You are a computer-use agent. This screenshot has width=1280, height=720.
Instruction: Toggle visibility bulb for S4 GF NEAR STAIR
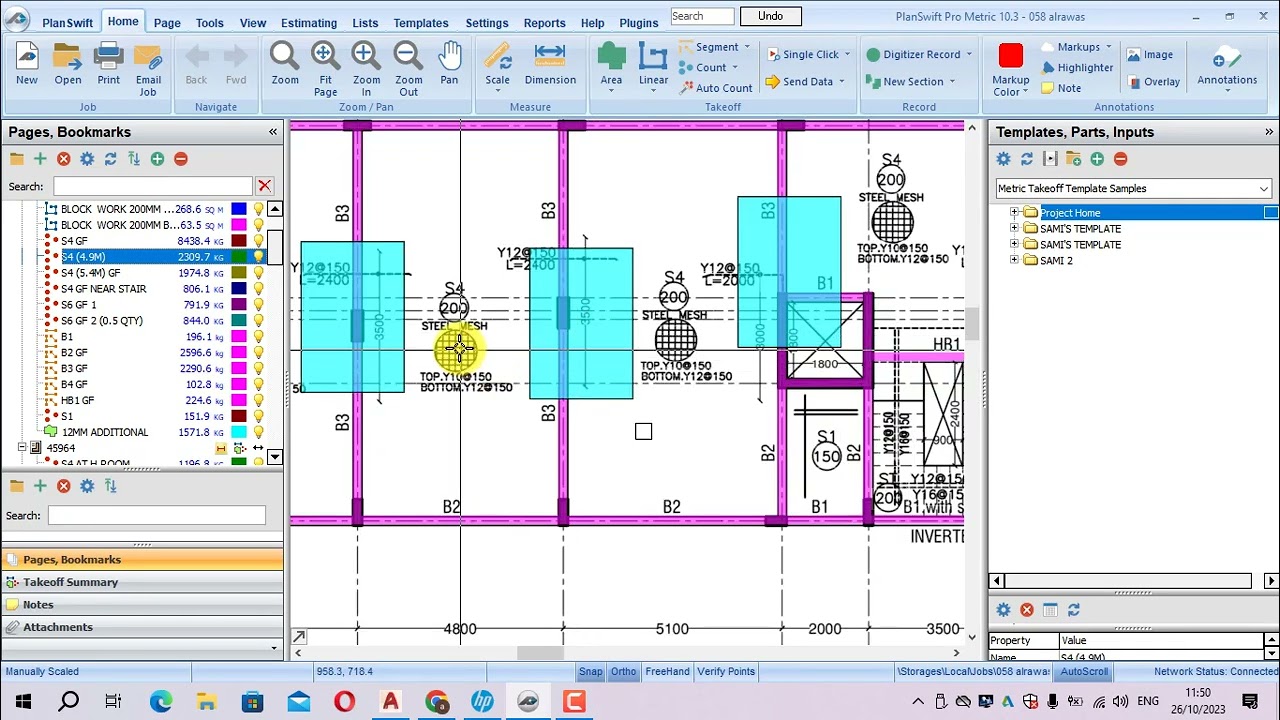(x=258, y=289)
